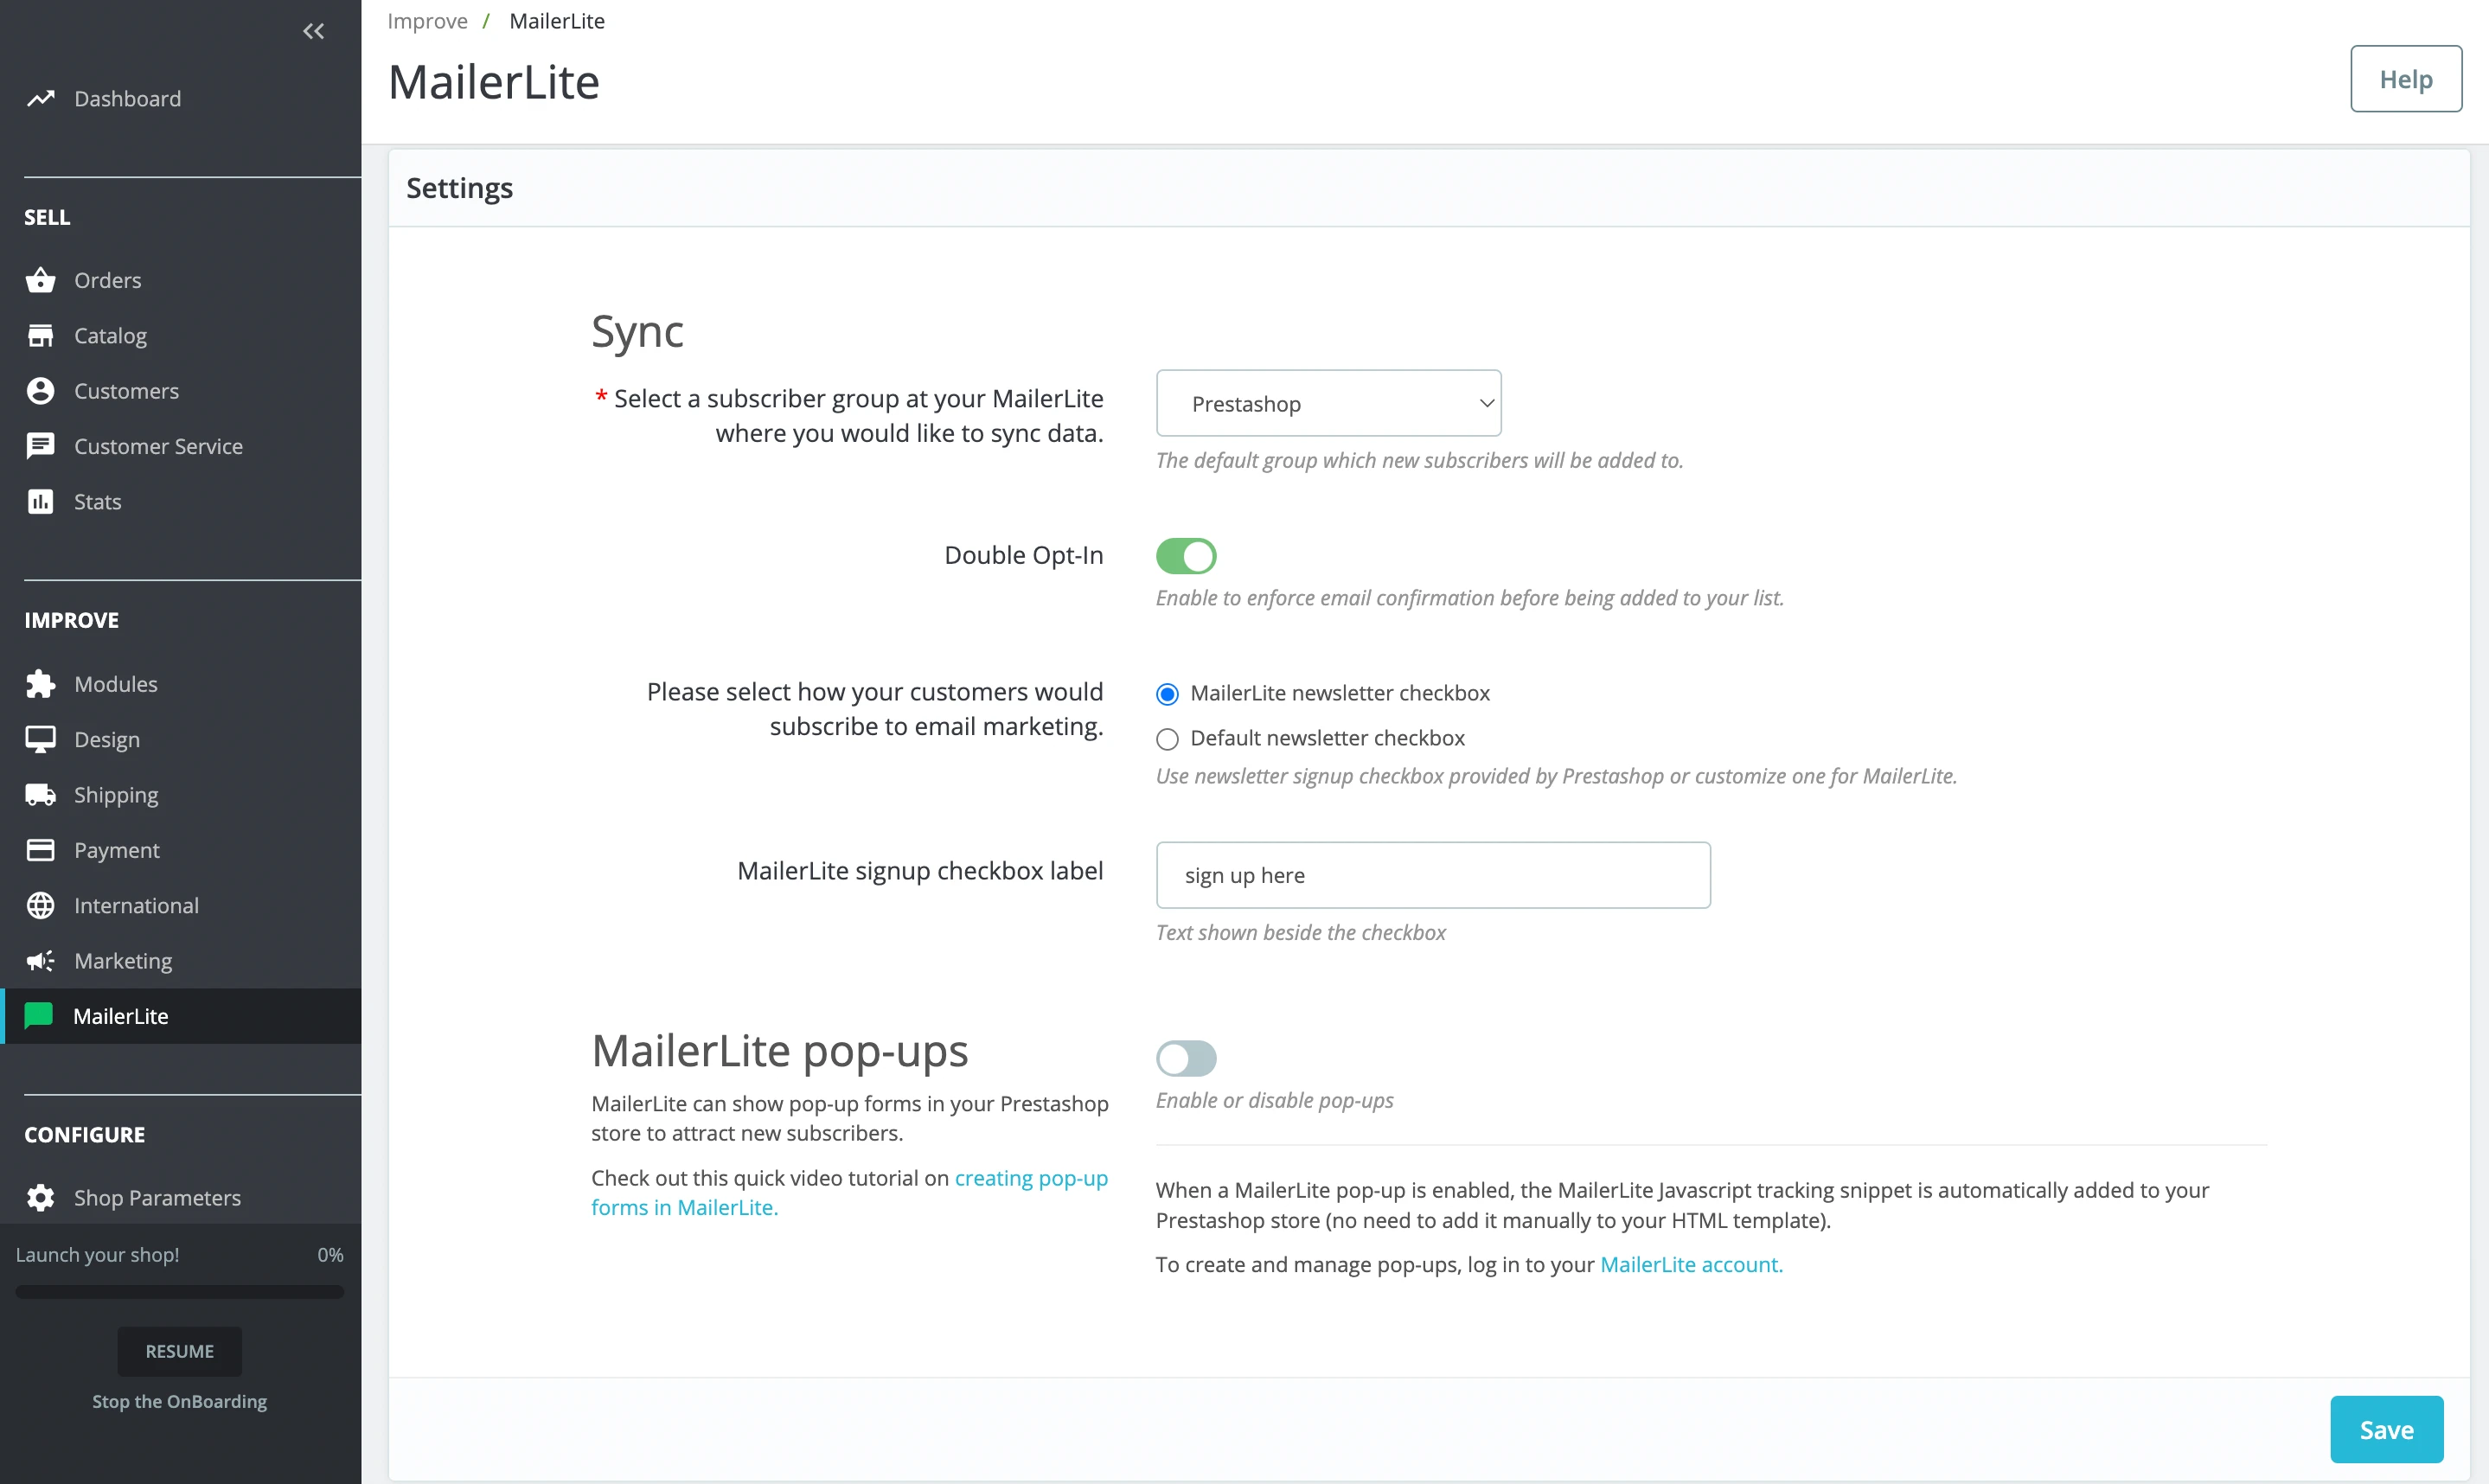Go to Dashboard in sidebar
Image resolution: width=2489 pixels, height=1484 pixels.
tap(127, 99)
